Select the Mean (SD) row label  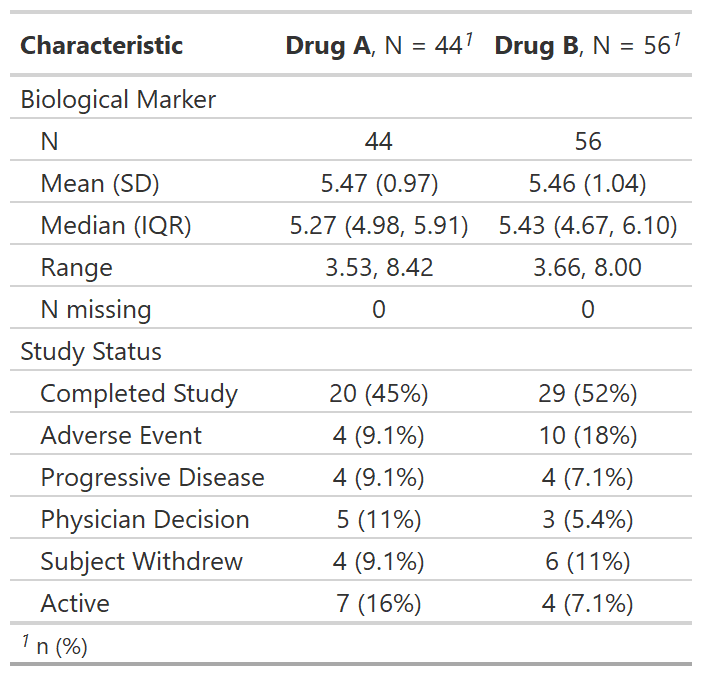click(100, 183)
